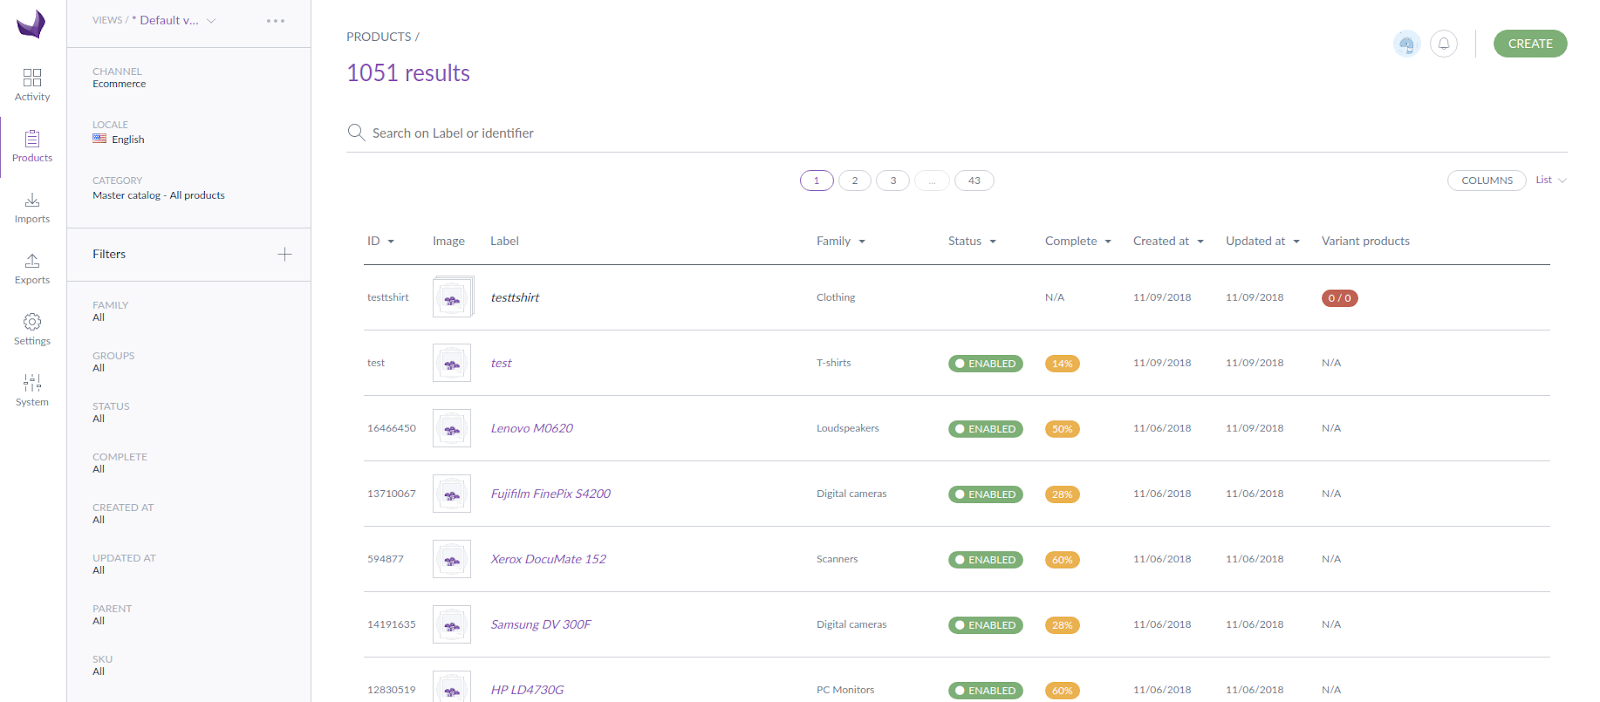The height and width of the screenshot is (702, 1600).
Task: Sort by Updated at column header
Action: pyautogui.click(x=1262, y=241)
